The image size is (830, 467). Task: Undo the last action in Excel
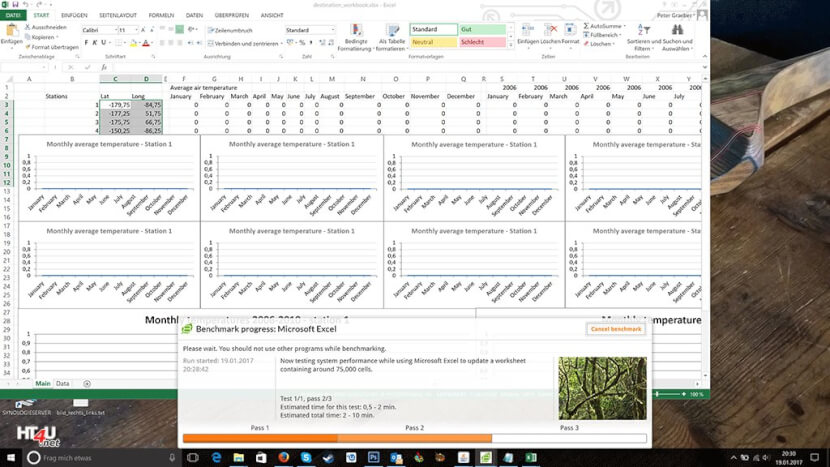(25, 4)
